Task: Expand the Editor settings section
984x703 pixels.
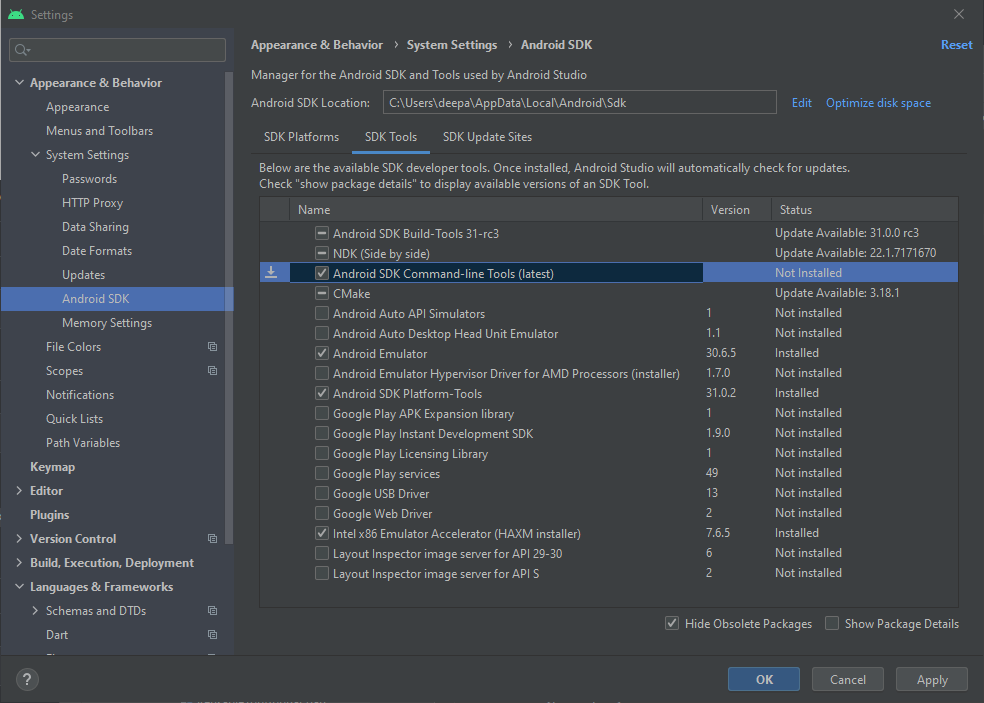Action: click(19, 490)
